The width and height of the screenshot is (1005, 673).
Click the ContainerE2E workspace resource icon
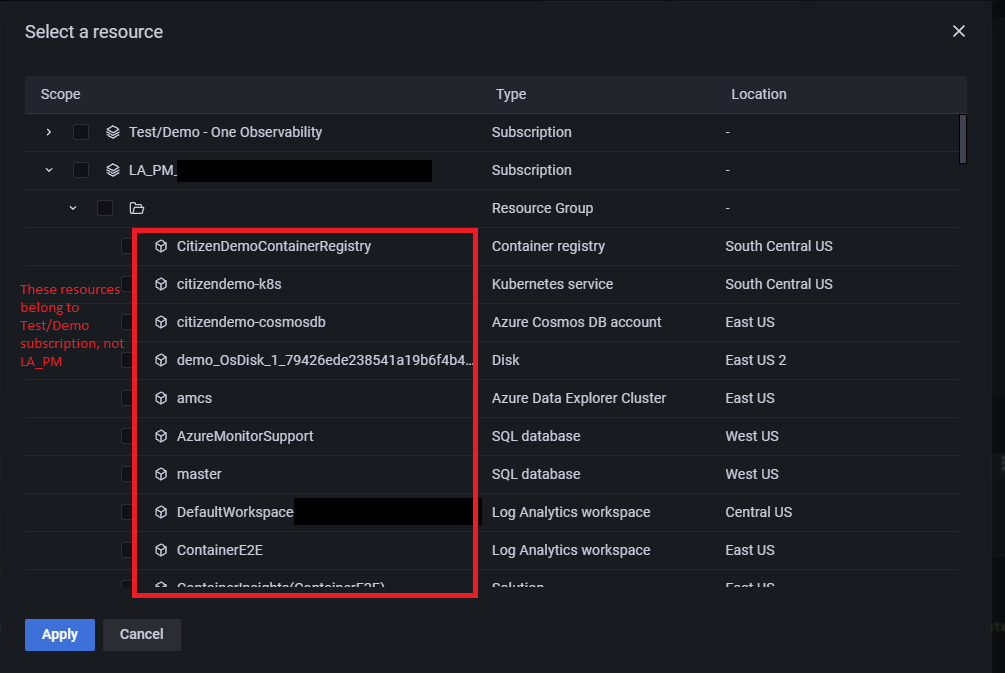(161, 549)
